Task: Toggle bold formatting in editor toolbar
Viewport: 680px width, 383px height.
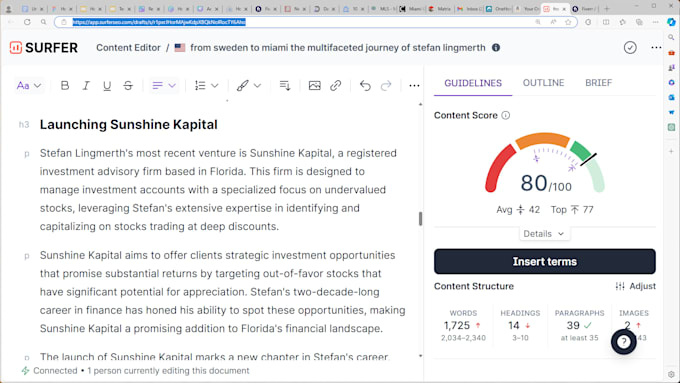Action: (x=65, y=86)
